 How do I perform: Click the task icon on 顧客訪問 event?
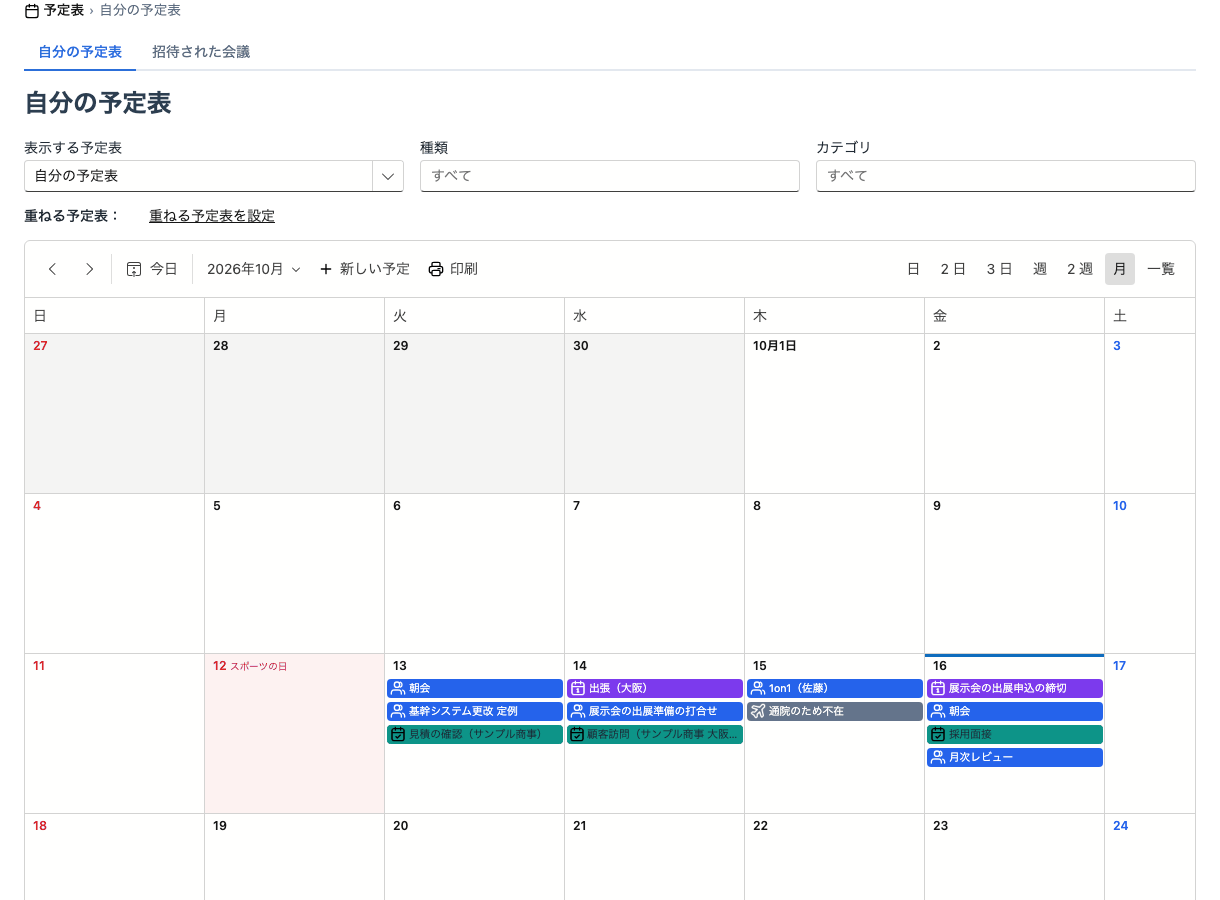click(577, 734)
